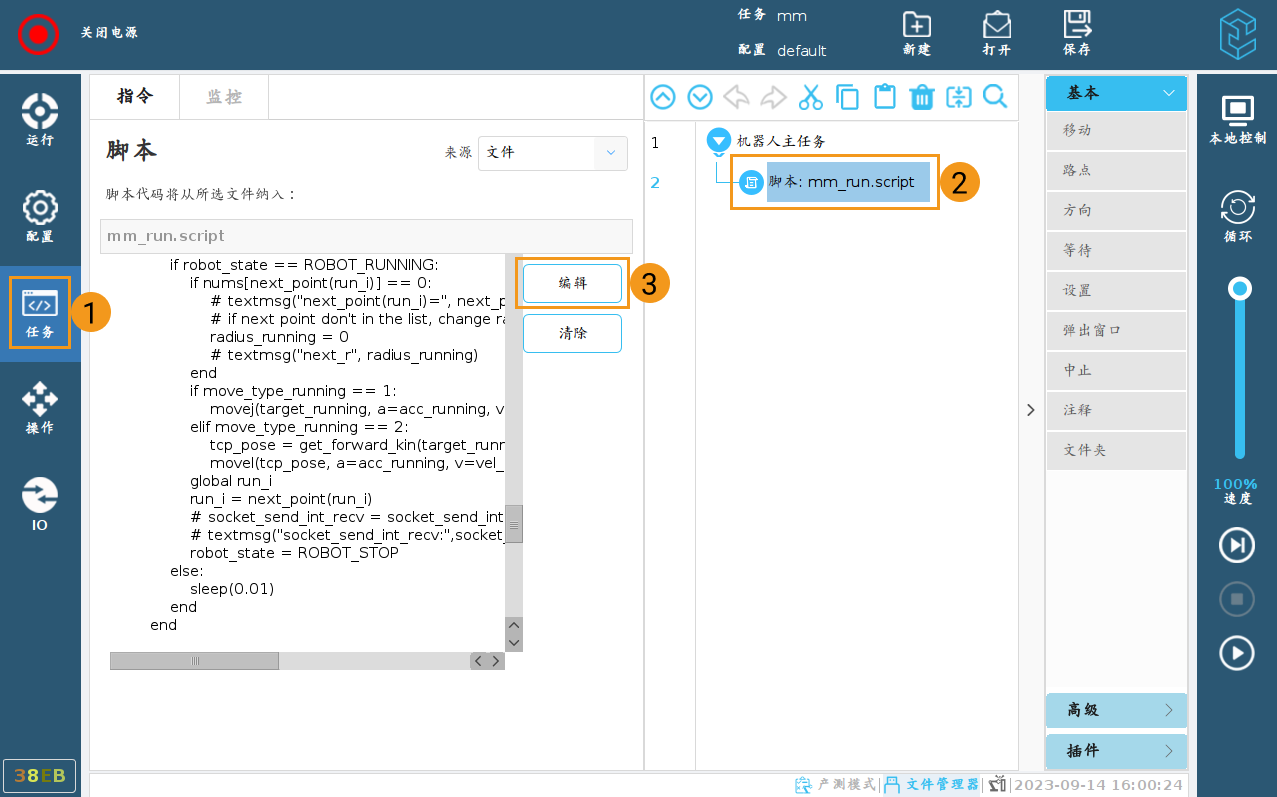1277x797 pixels.
Task: Cut the selected task node
Action: tap(810, 97)
